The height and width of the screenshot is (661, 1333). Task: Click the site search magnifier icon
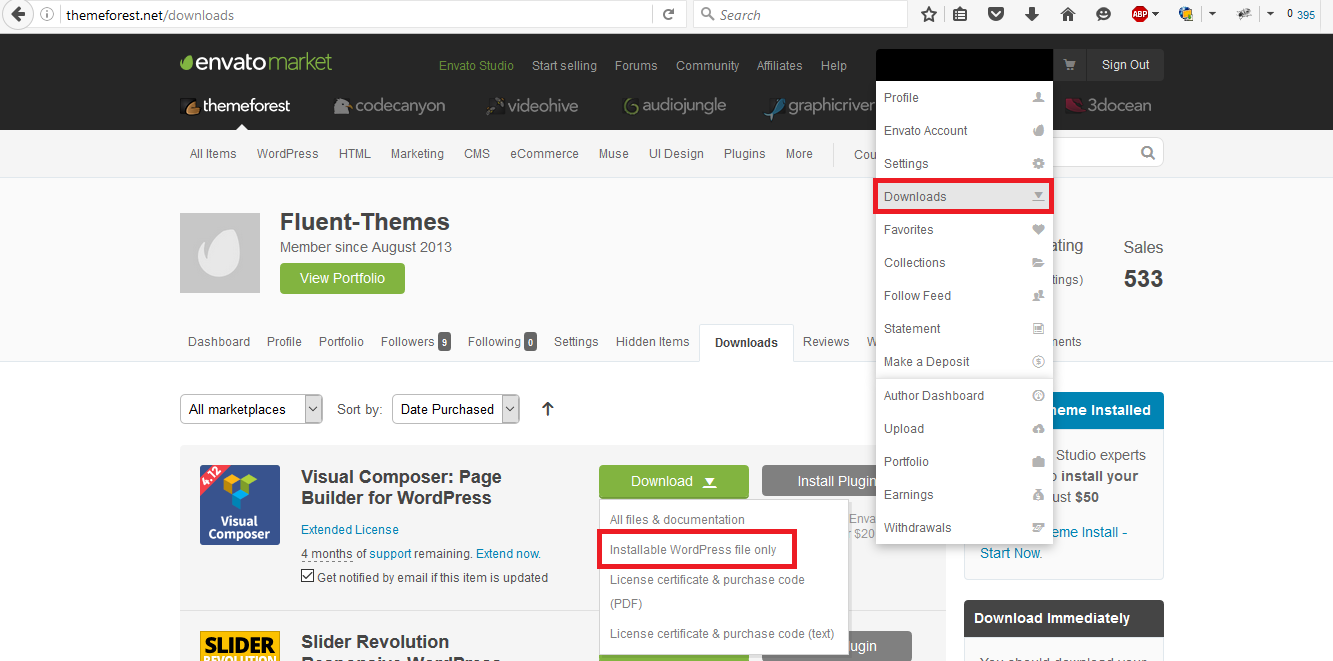[x=1147, y=153]
